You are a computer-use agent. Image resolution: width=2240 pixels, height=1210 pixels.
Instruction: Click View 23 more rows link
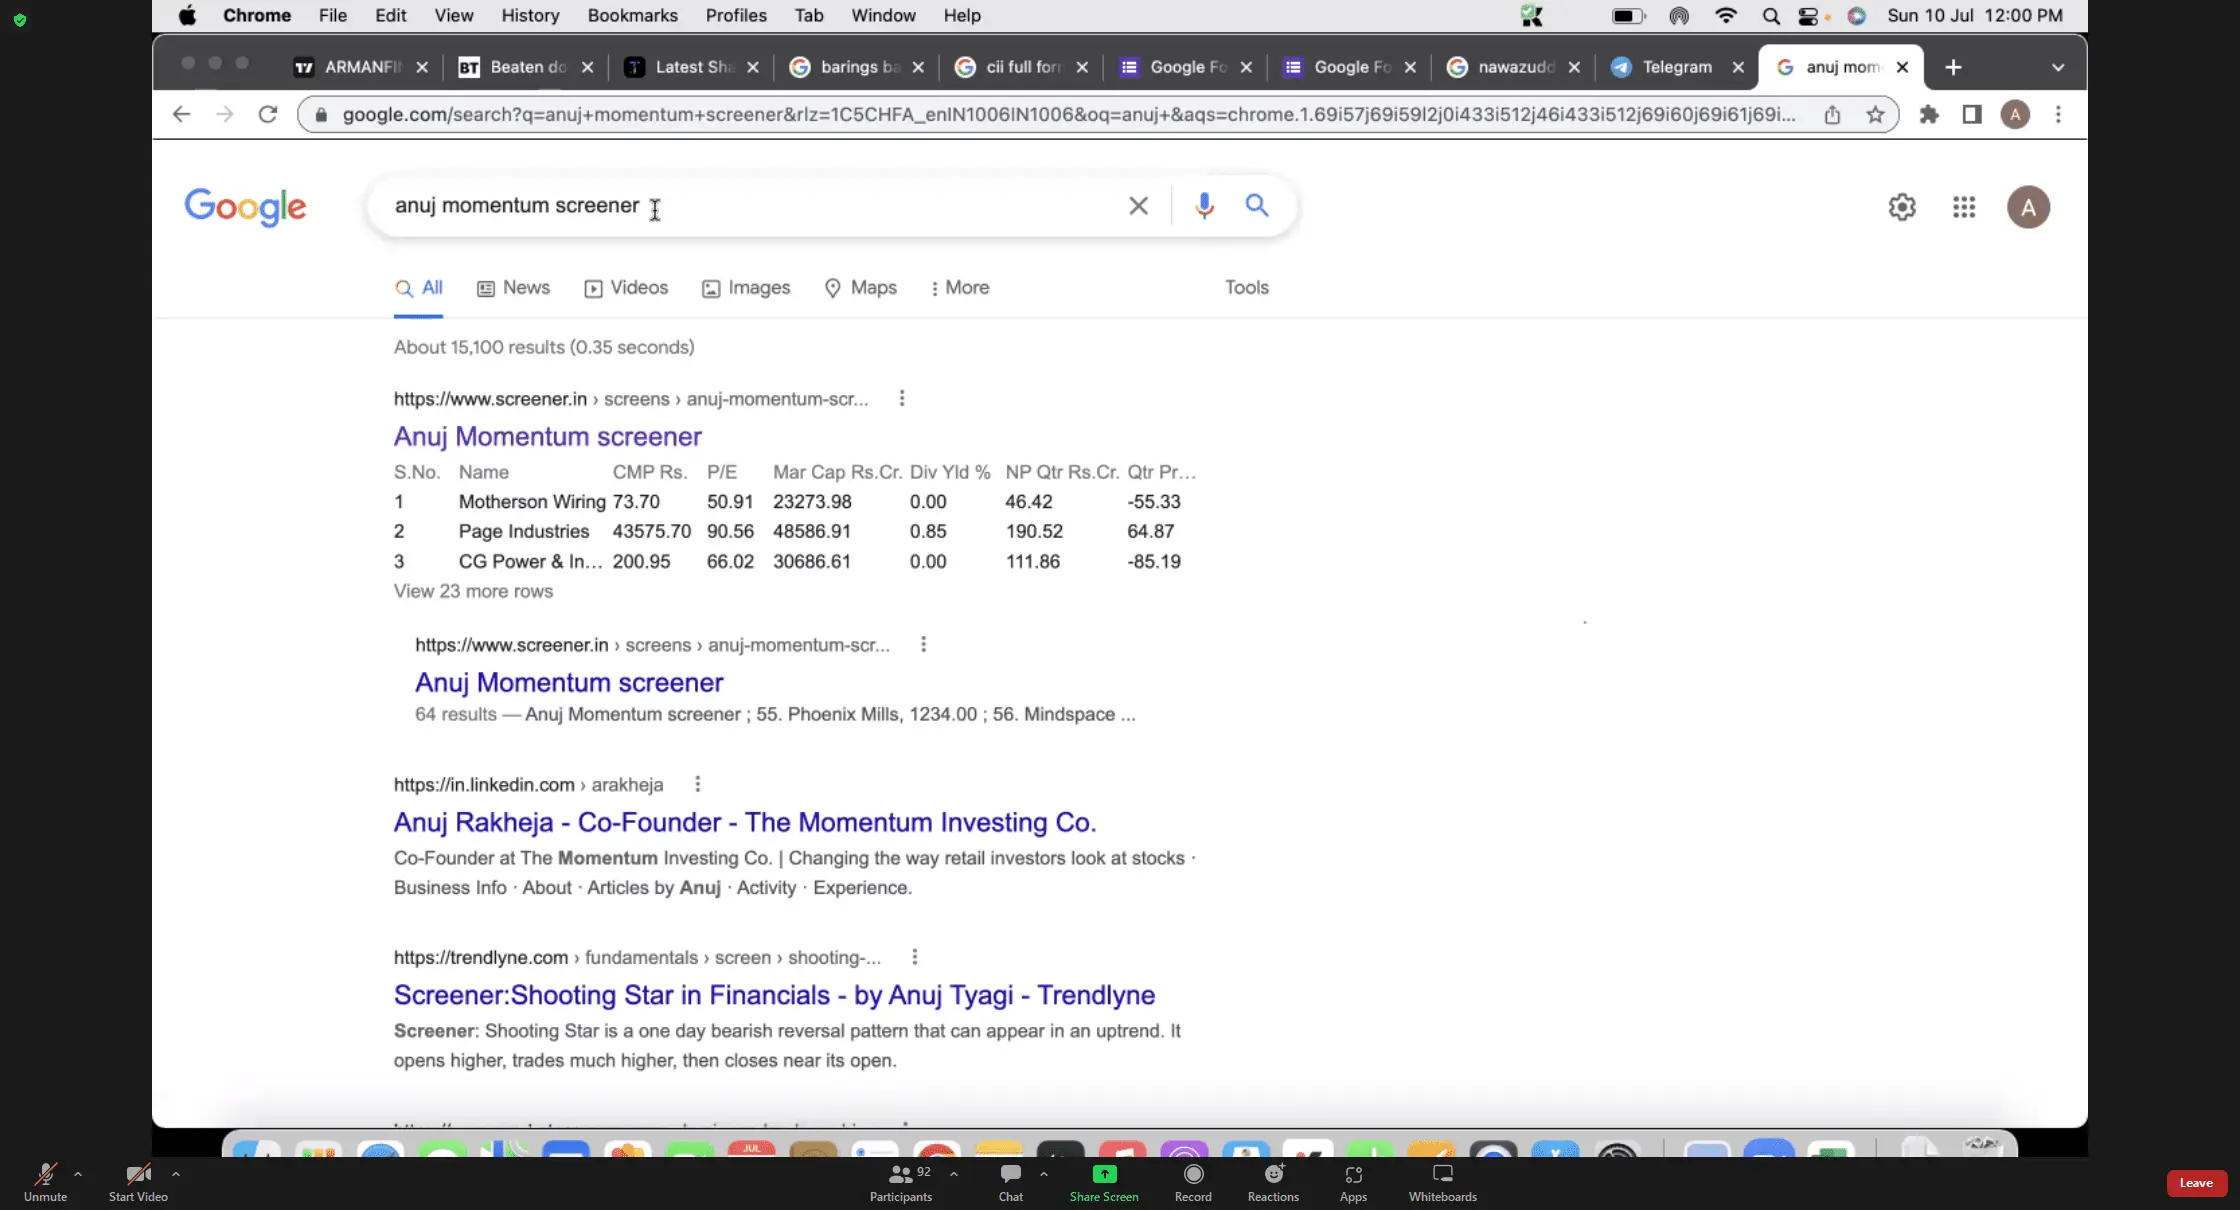(473, 591)
